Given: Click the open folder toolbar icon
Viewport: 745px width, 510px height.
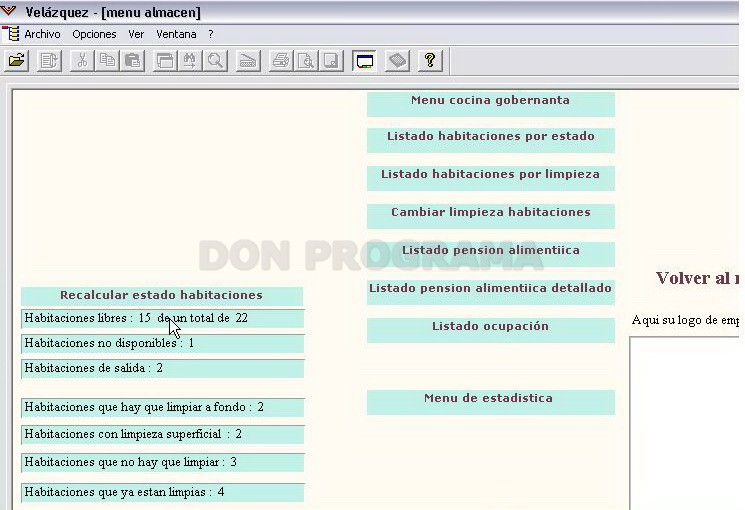Looking at the screenshot, I should pyautogui.click(x=17, y=61).
